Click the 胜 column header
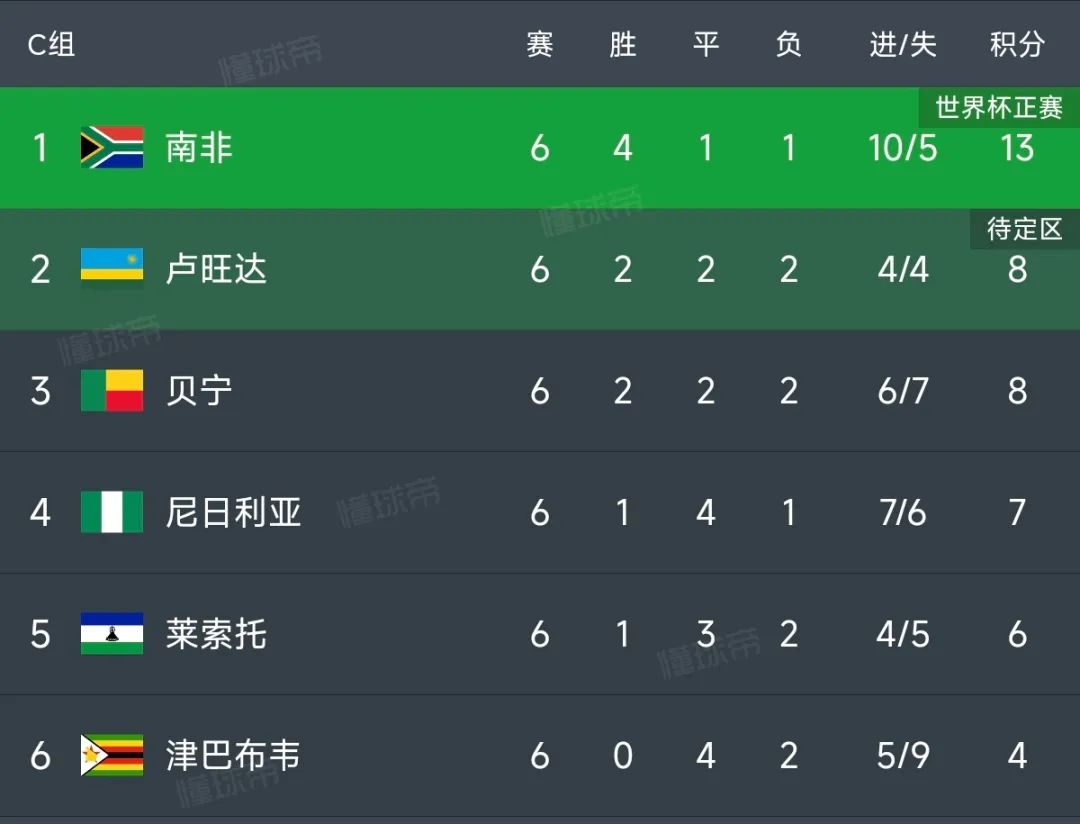The height and width of the screenshot is (824, 1080). coord(622,44)
